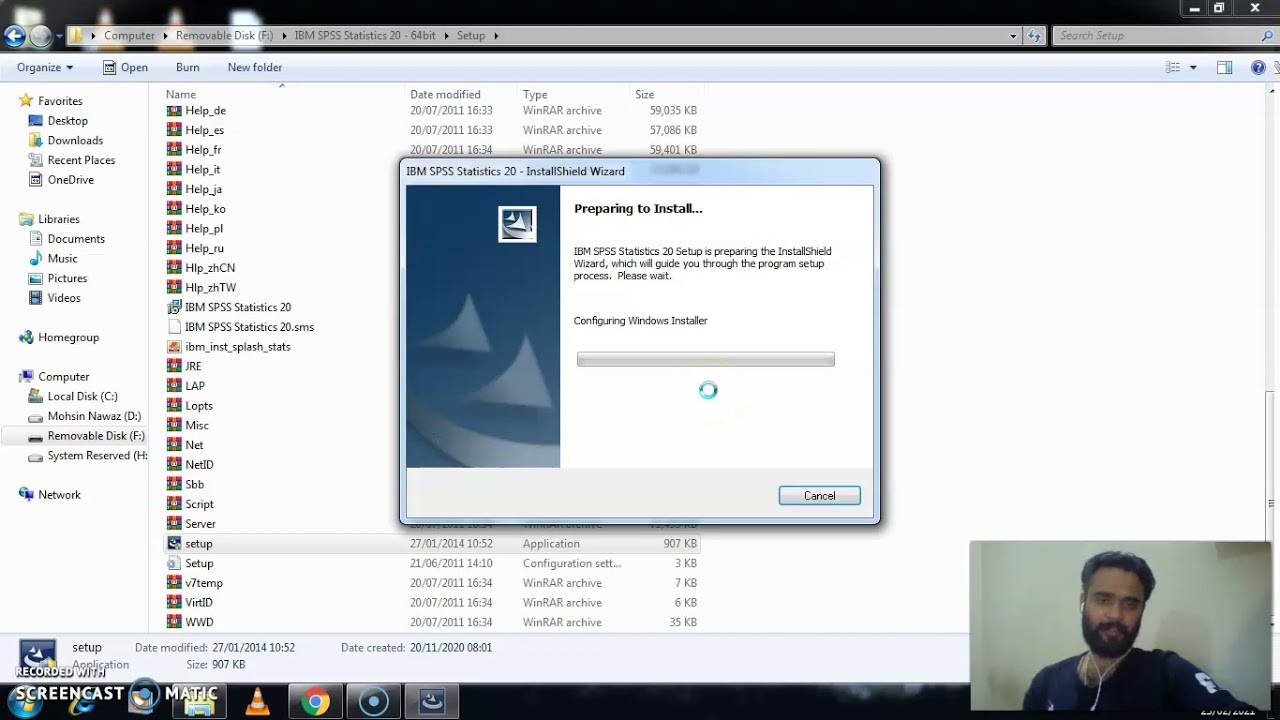Image resolution: width=1280 pixels, height=720 pixels.
Task: Click the Libraries icon in navigation pane
Action: point(25,219)
